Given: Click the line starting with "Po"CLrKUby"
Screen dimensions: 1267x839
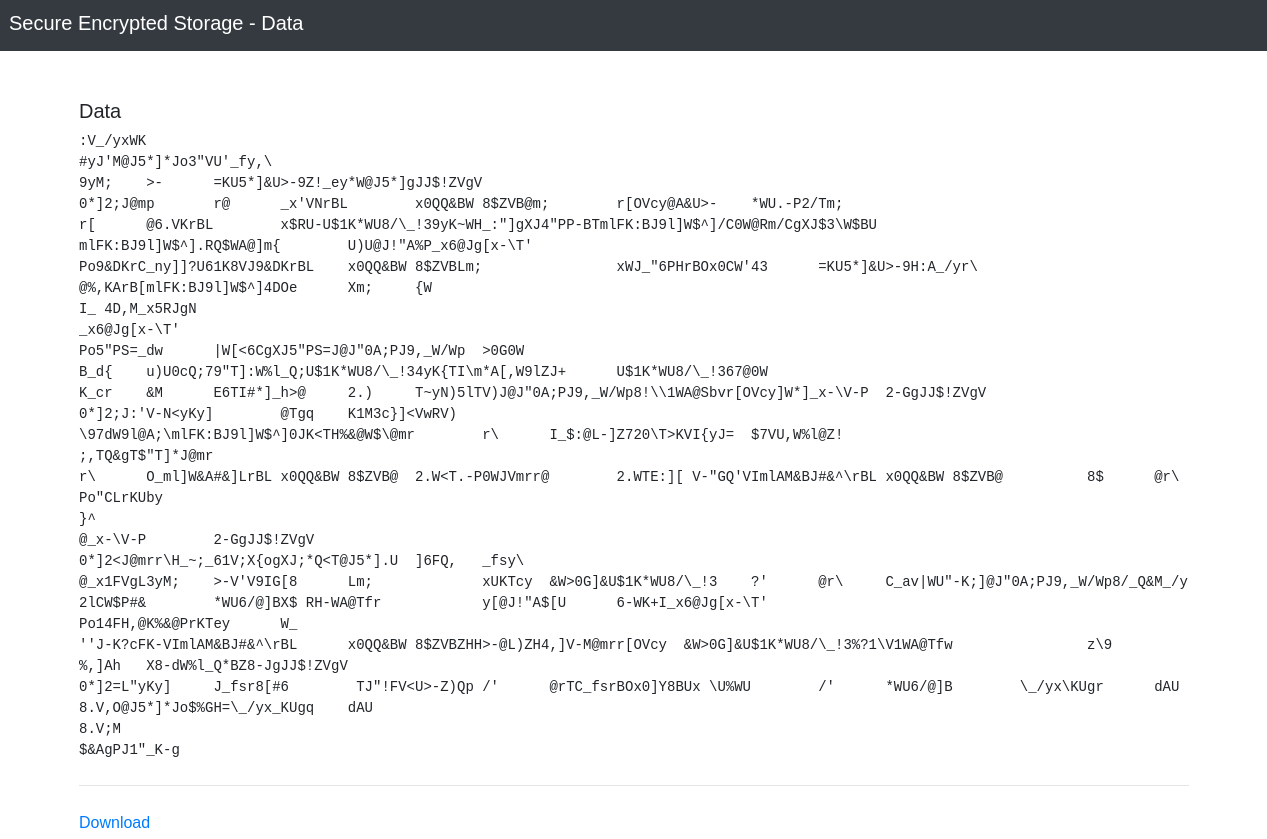Looking at the screenshot, I should pos(121,498).
